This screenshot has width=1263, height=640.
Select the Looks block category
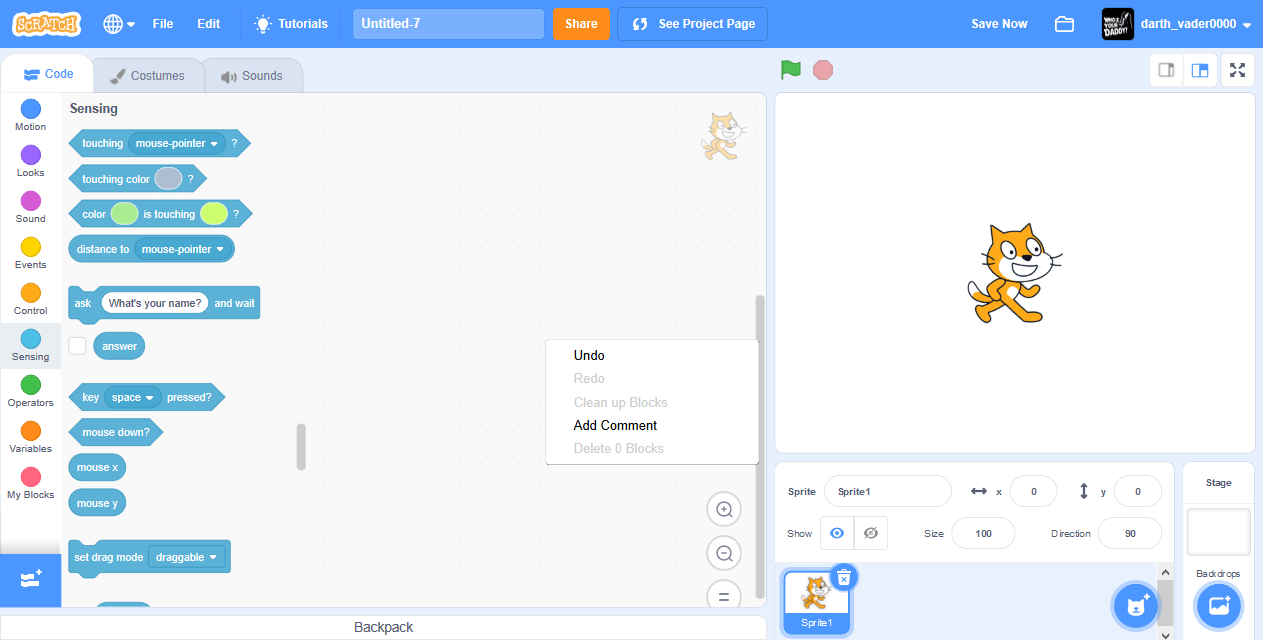click(x=31, y=161)
